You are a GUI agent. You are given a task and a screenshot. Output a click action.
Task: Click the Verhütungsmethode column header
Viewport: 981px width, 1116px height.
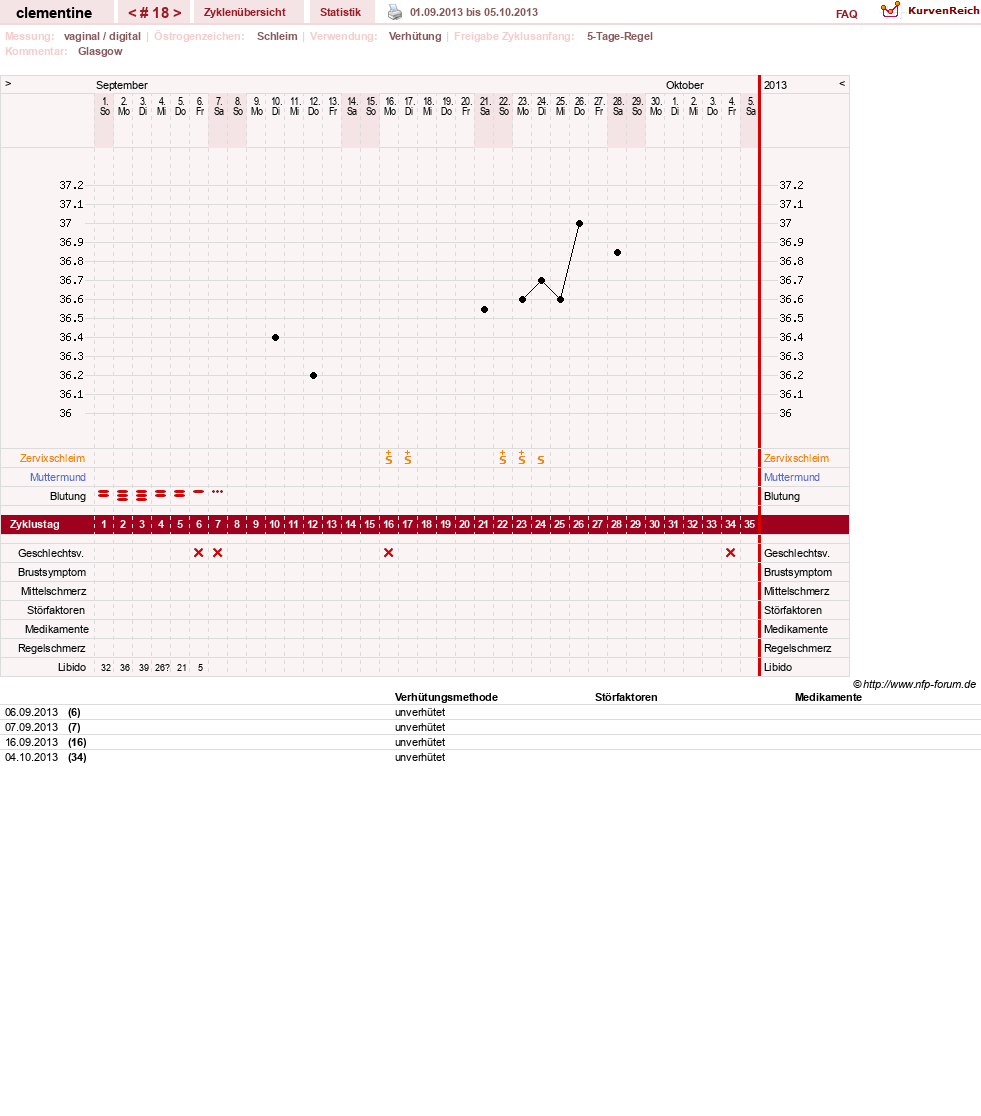pos(446,698)
